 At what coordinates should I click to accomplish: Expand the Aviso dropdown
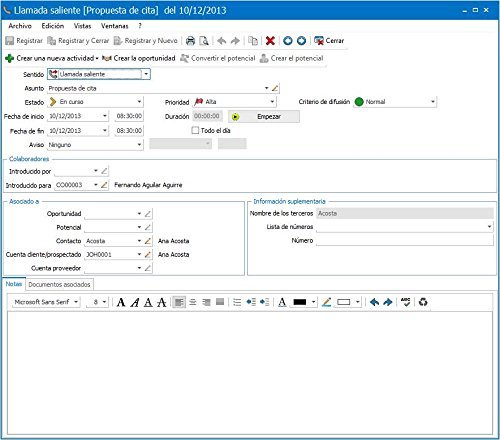pos(139,145)
